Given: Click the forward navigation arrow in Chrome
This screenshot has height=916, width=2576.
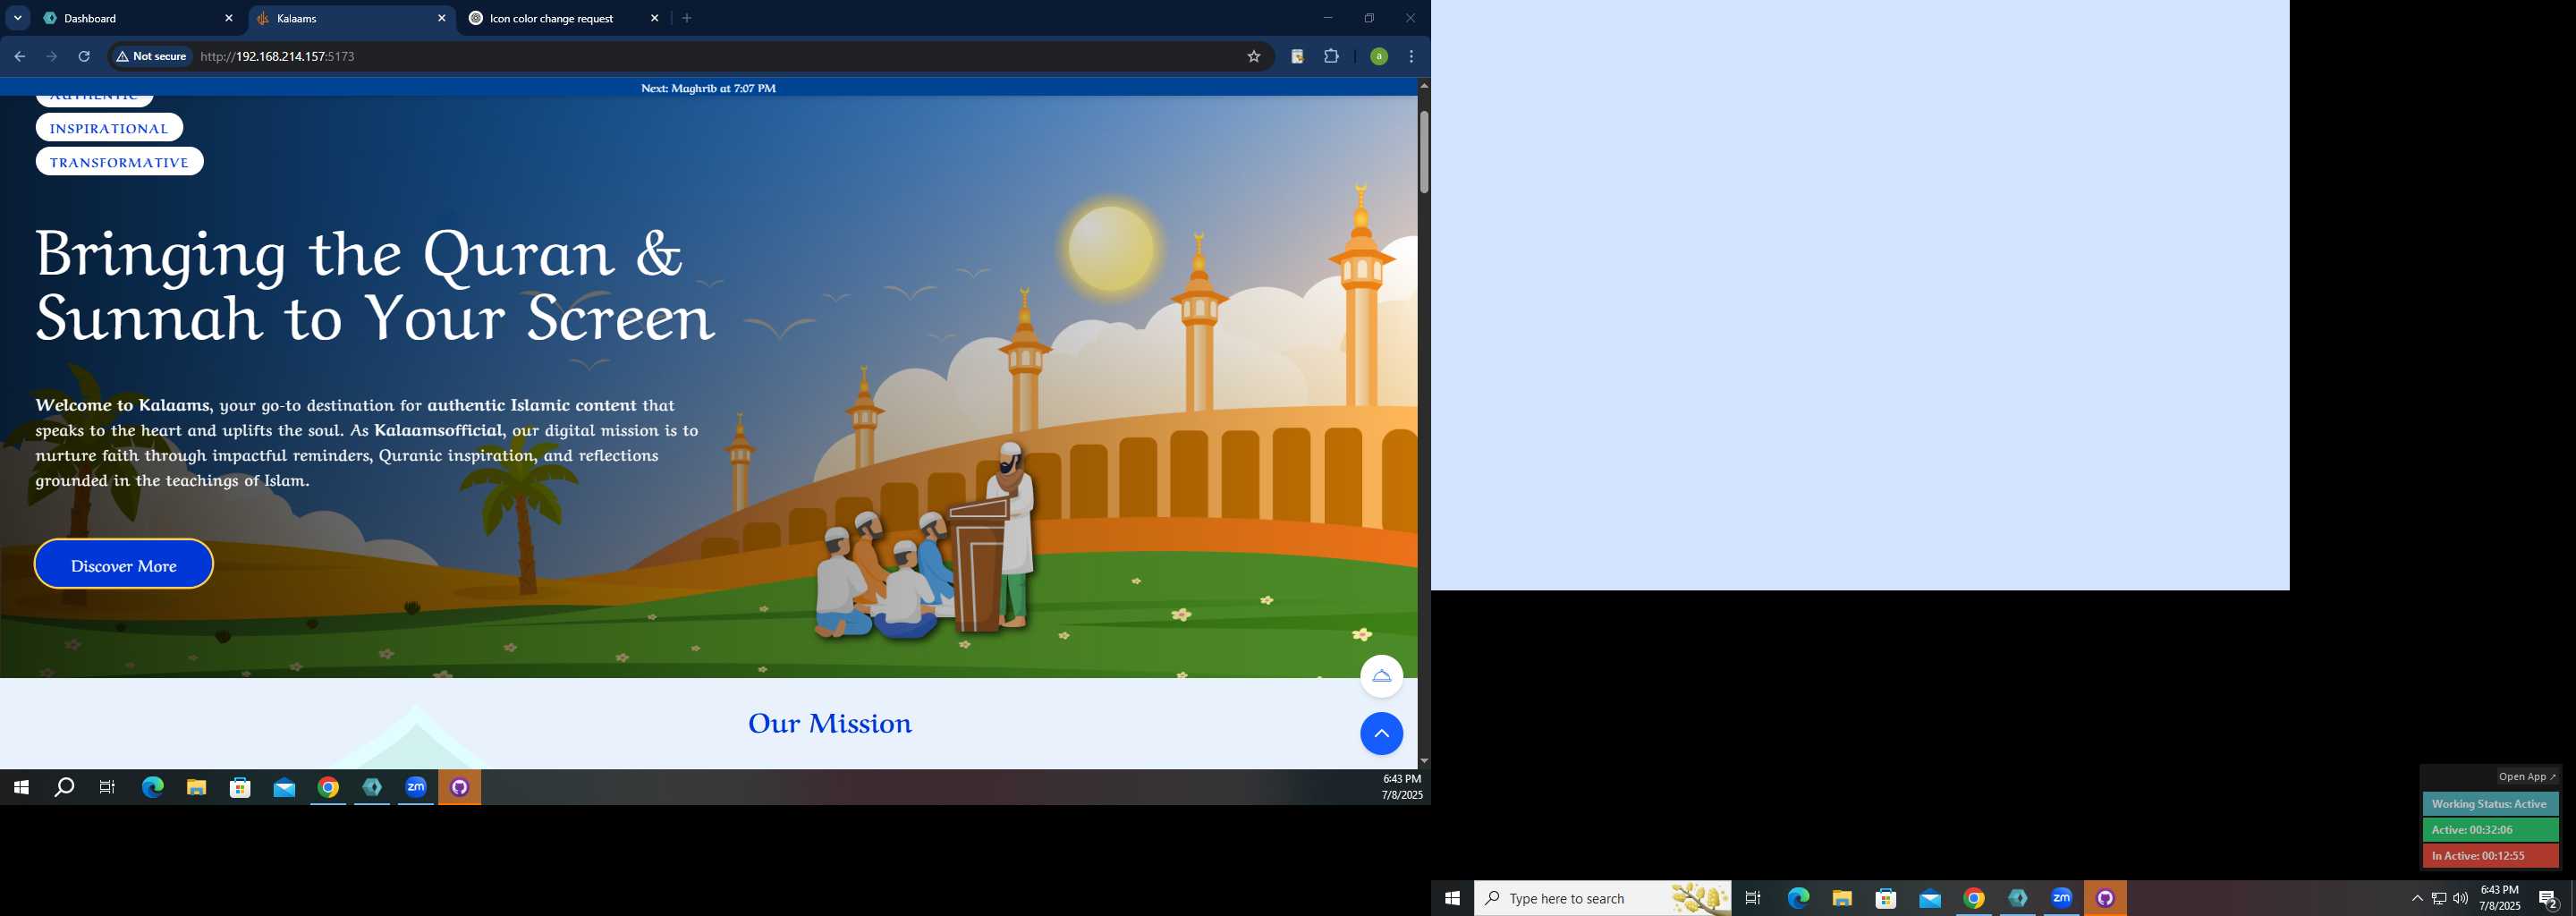Looking at the screenshot, I should click(x=52, y=57).
